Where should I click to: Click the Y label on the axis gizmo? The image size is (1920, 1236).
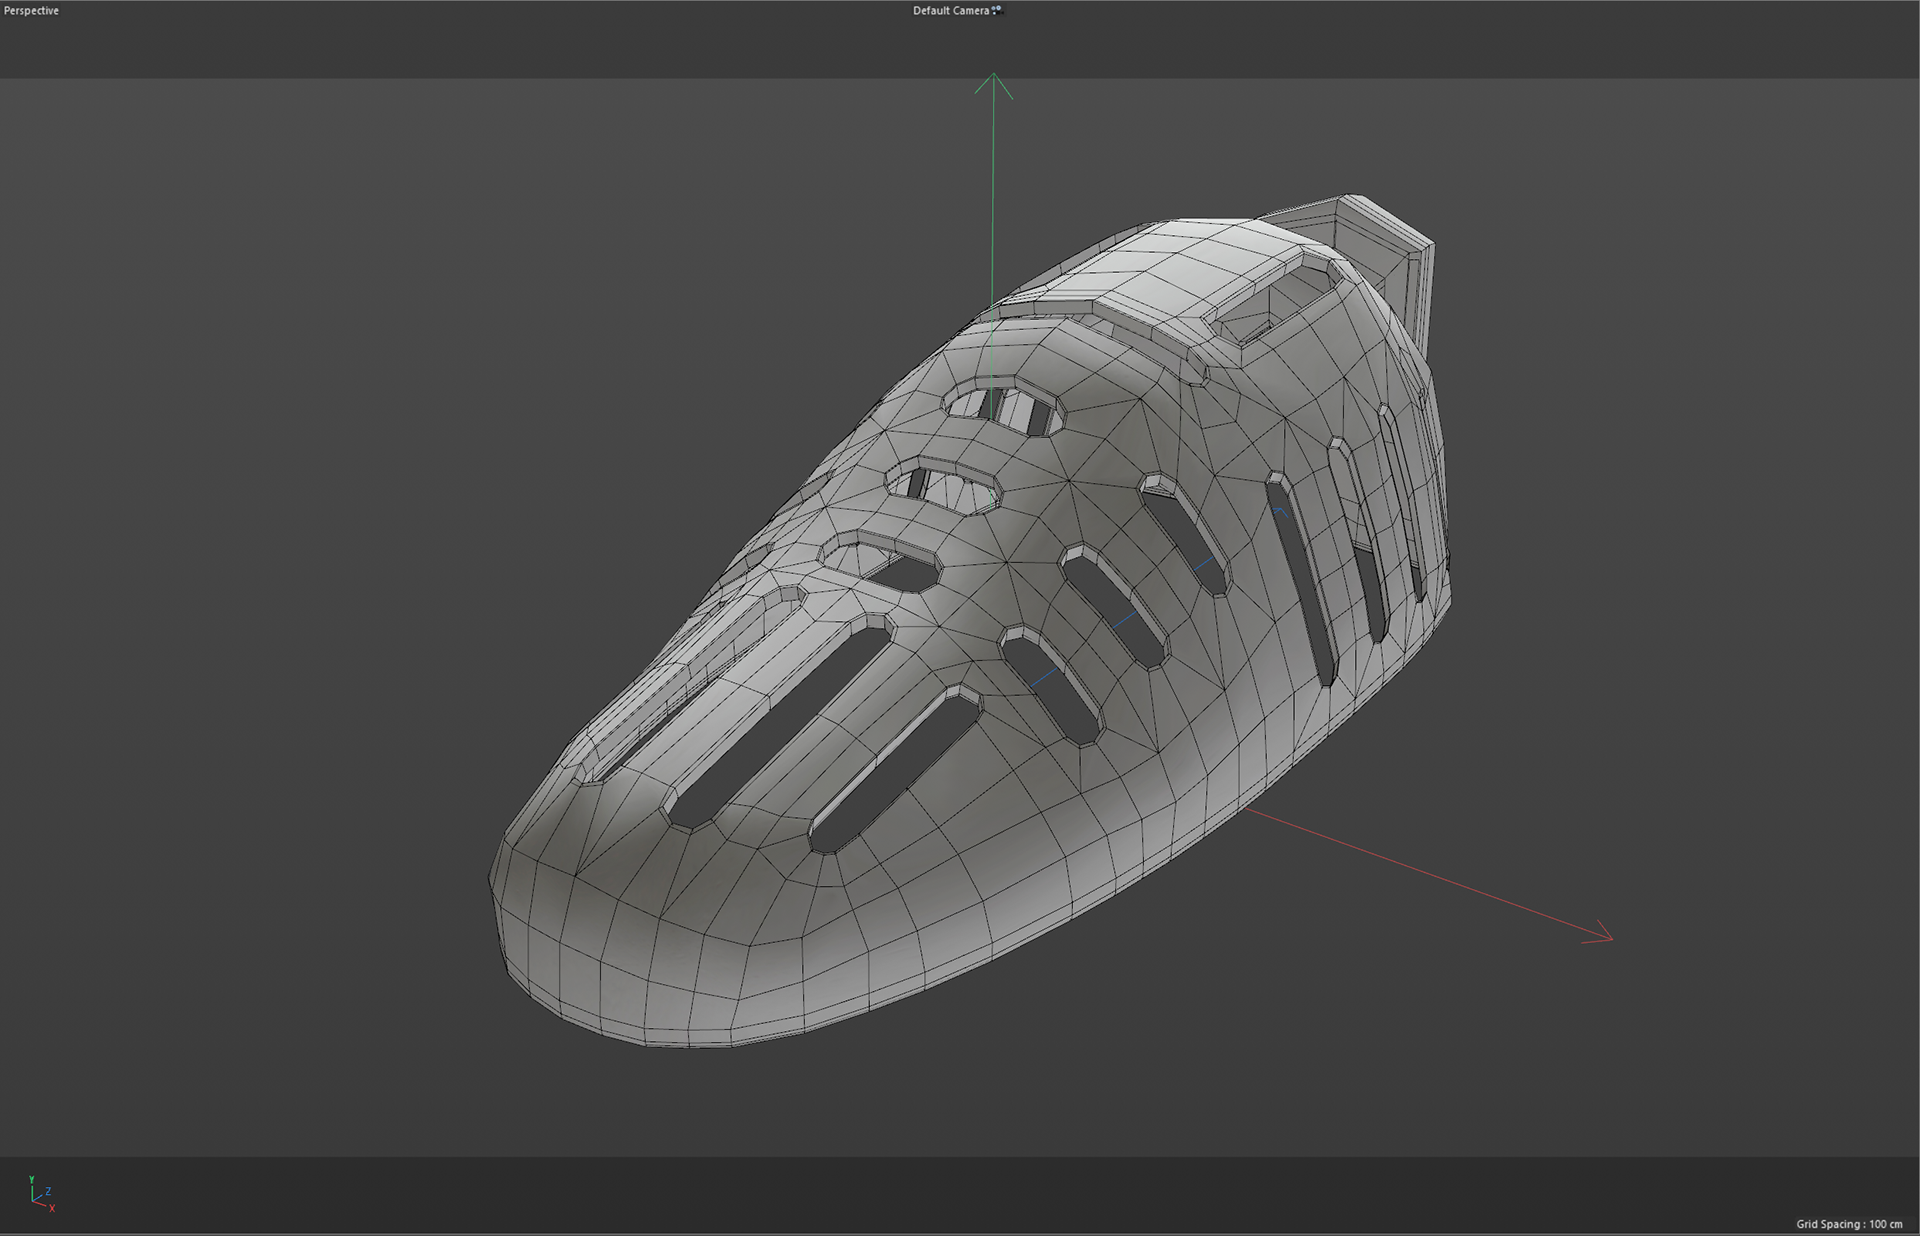[32, 1180]
